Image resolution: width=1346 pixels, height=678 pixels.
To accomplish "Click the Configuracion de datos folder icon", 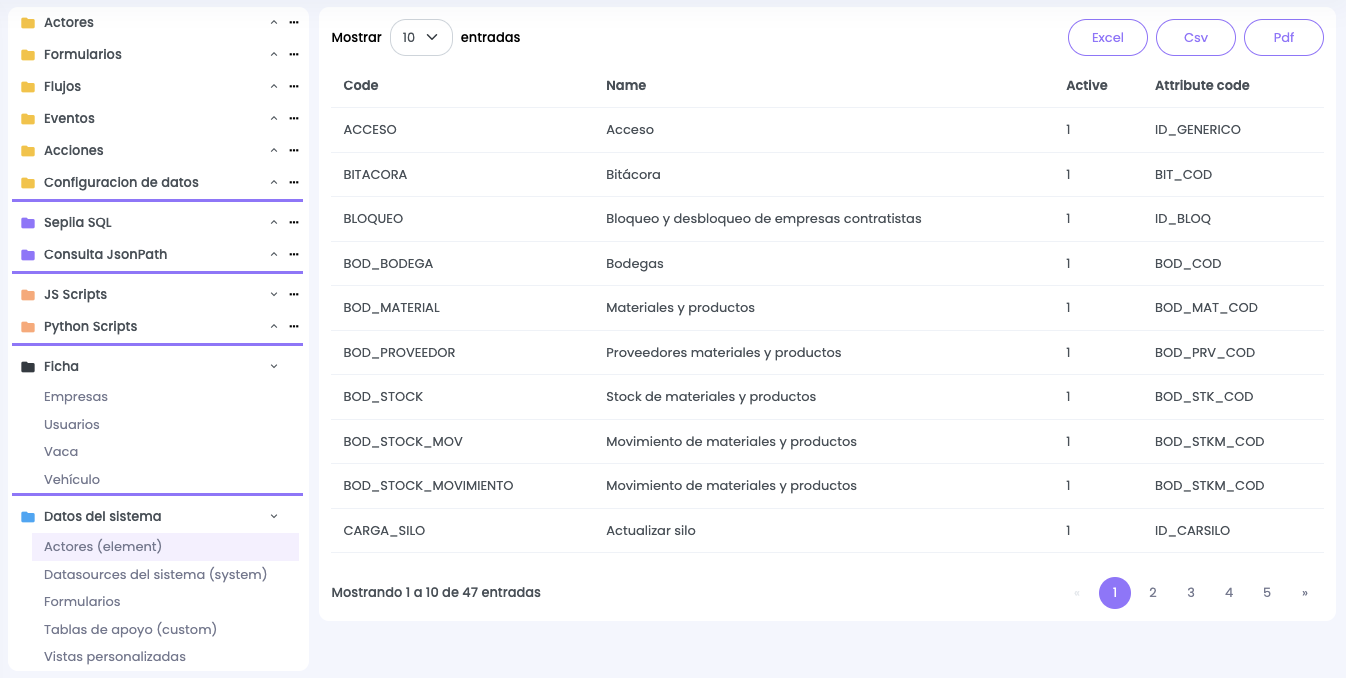I will 28,182.
